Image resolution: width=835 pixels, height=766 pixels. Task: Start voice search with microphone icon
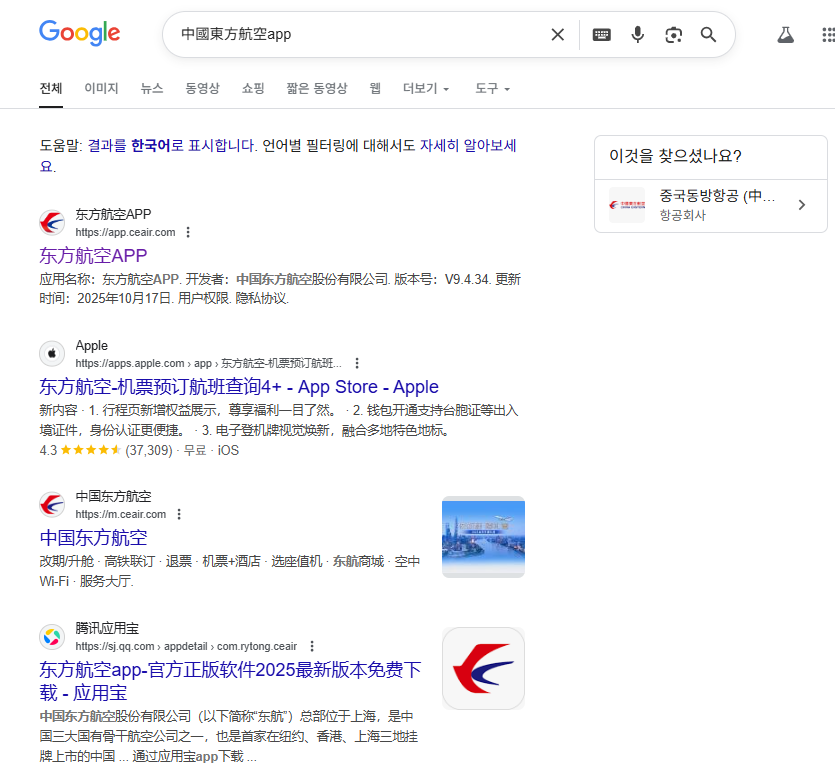(x=637, y=35)
